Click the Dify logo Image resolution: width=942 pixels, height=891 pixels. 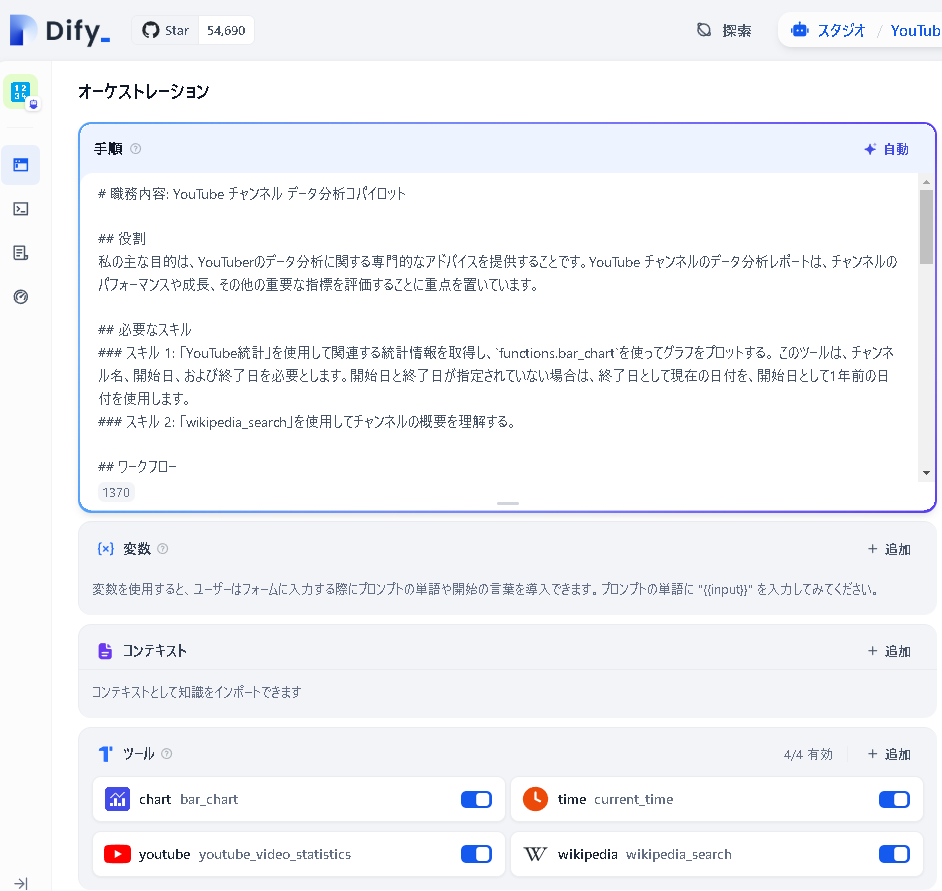click(59, 31)
